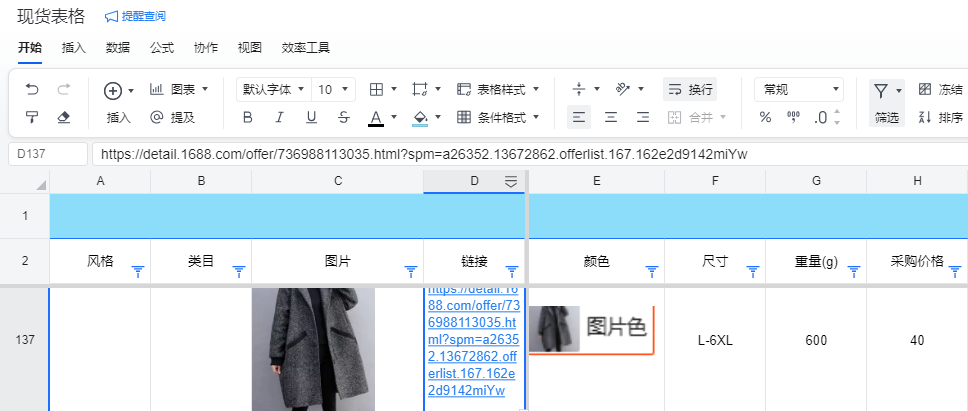The image size is (968, 411).
Task: Click the undo arrow icon
Action: (32, 89)
